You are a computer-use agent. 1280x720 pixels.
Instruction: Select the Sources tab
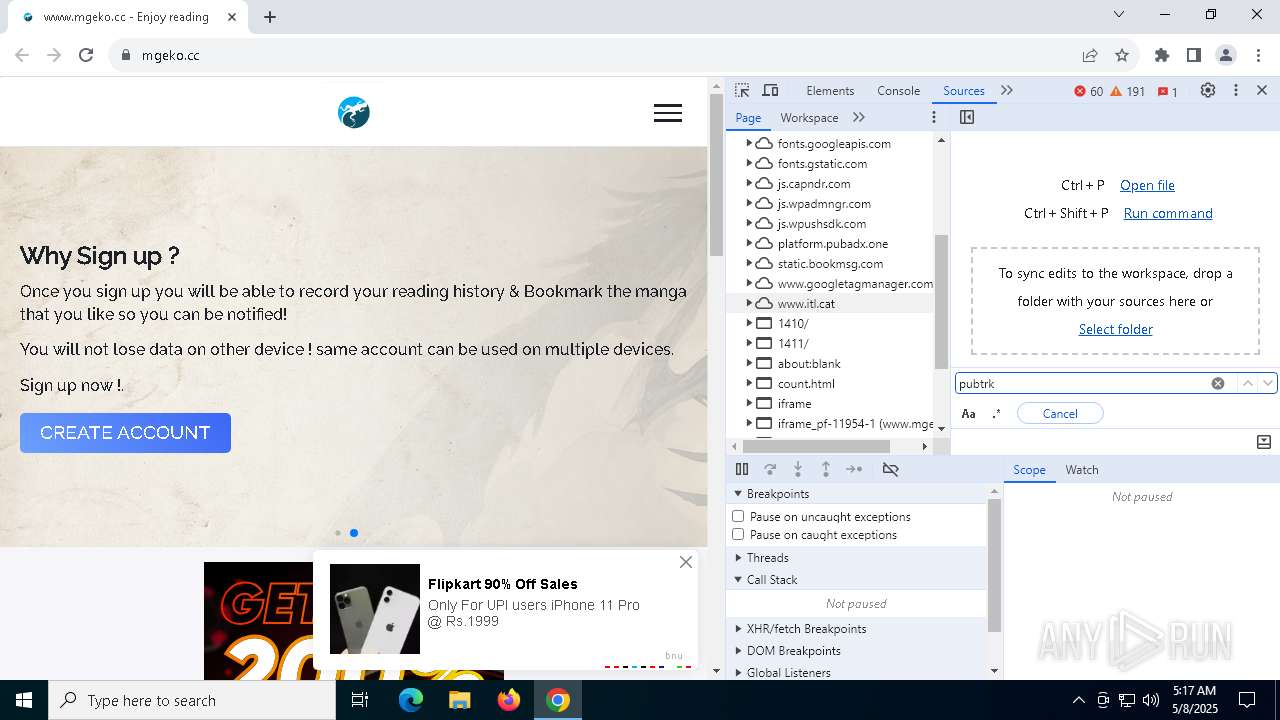coord(964,91)
